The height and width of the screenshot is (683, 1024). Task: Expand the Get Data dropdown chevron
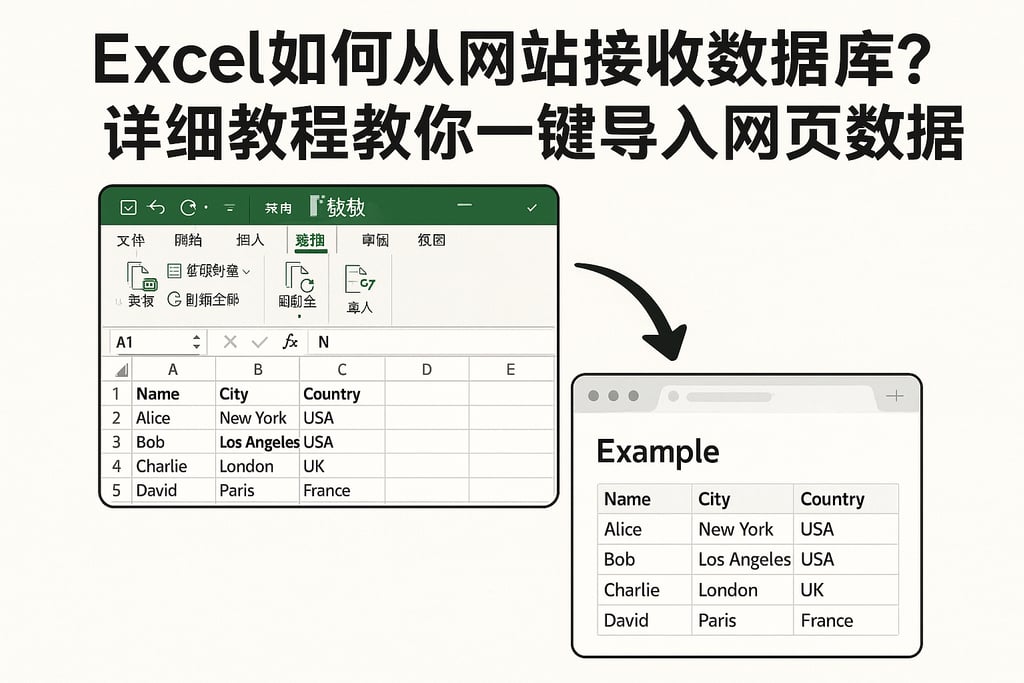pyautogui.click(x=246, y=270)
